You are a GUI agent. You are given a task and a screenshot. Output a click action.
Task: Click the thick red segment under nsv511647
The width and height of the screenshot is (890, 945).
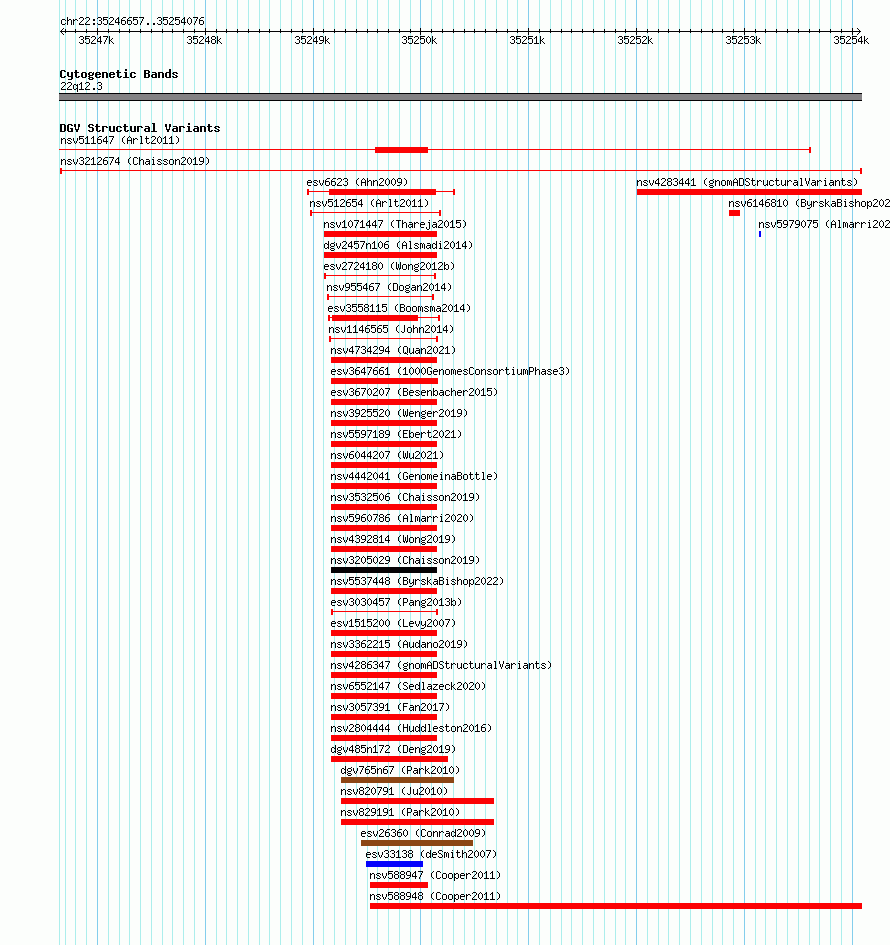[x=401, y=150]
